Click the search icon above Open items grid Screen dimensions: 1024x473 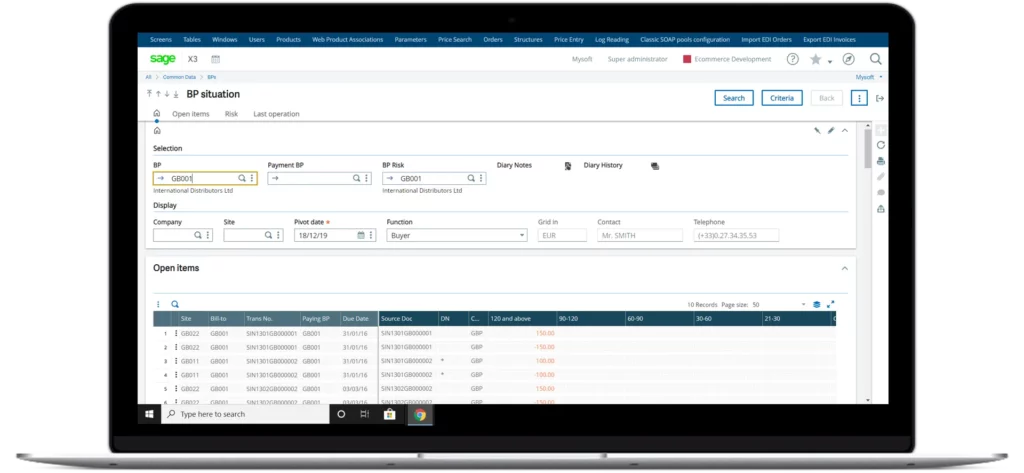[x=175, y=304]
